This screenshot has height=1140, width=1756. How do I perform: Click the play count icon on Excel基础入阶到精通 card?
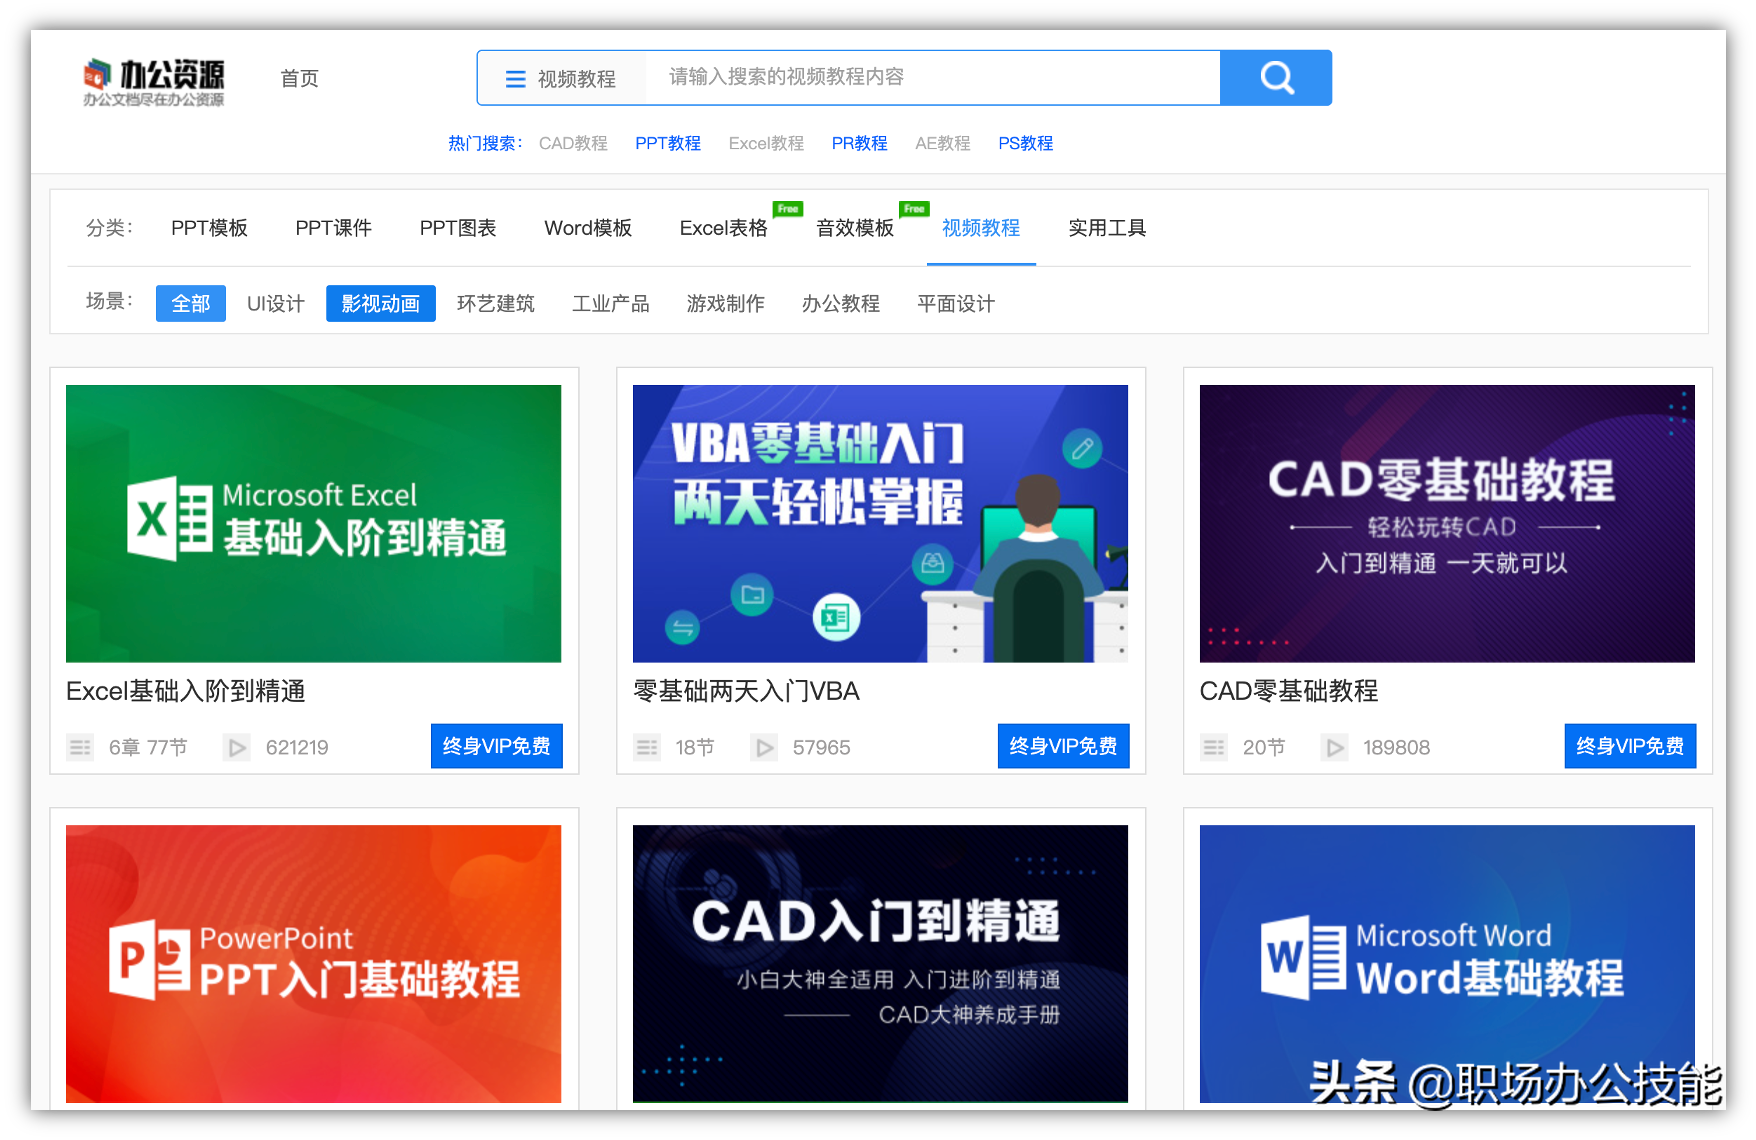coord(237,747)
